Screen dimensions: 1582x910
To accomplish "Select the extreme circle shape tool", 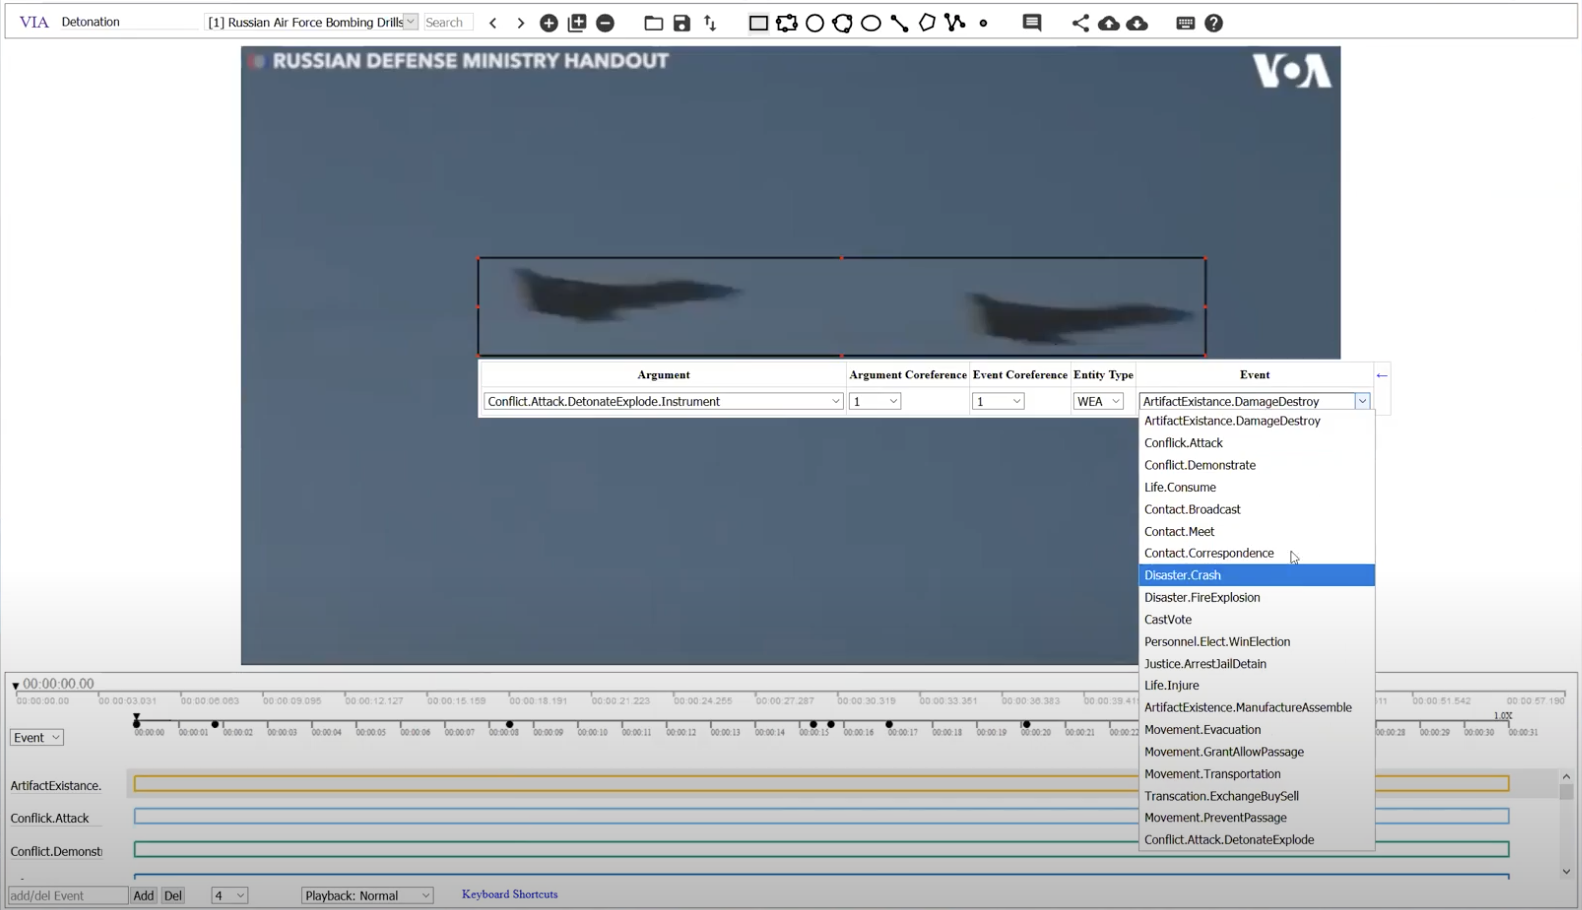I will [x=843, y=23].
